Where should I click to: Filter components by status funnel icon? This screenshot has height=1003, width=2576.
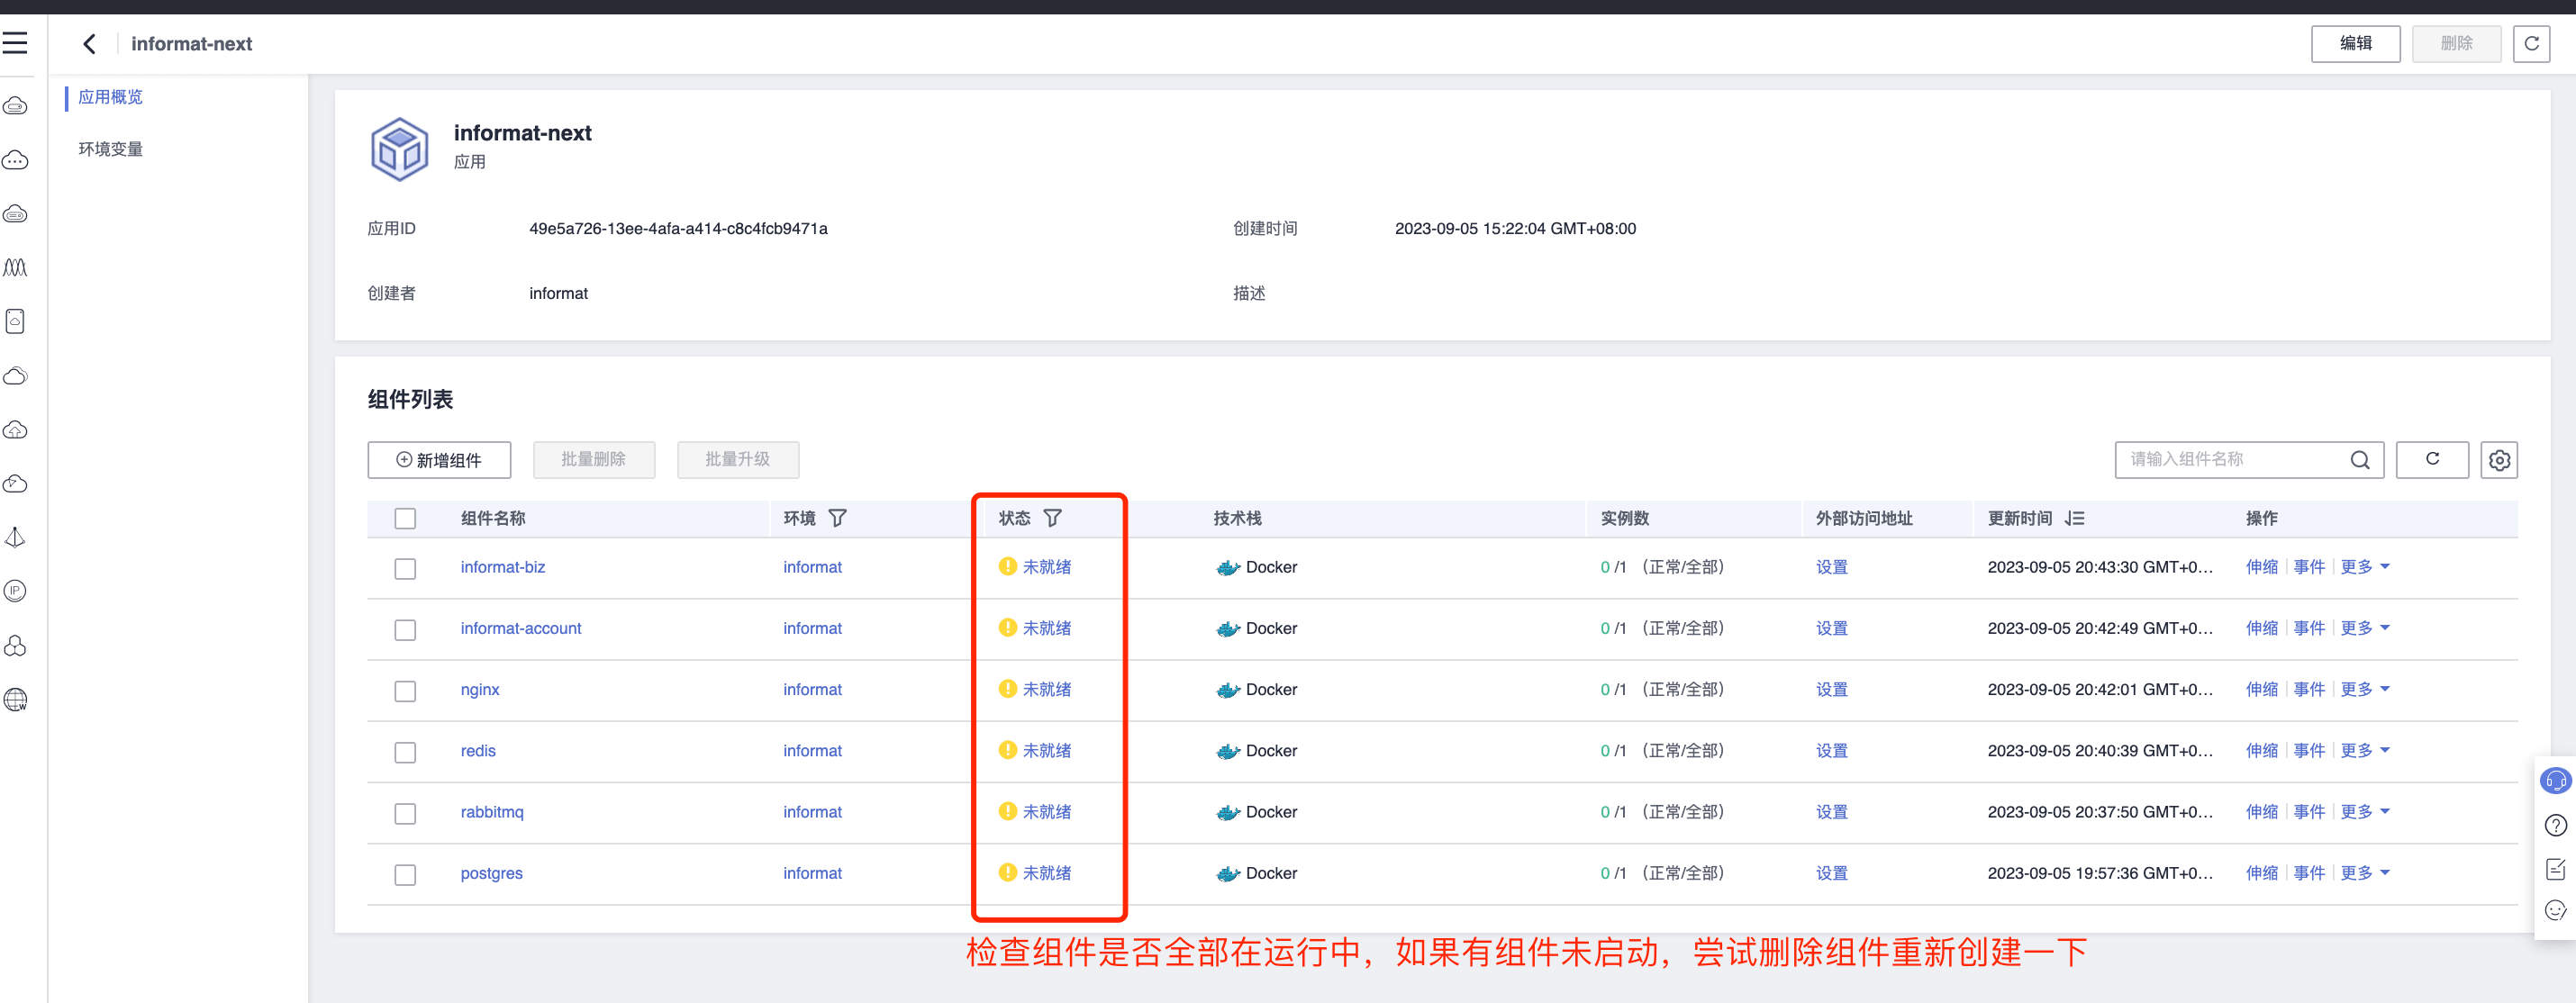click(x=1052, y=518)
